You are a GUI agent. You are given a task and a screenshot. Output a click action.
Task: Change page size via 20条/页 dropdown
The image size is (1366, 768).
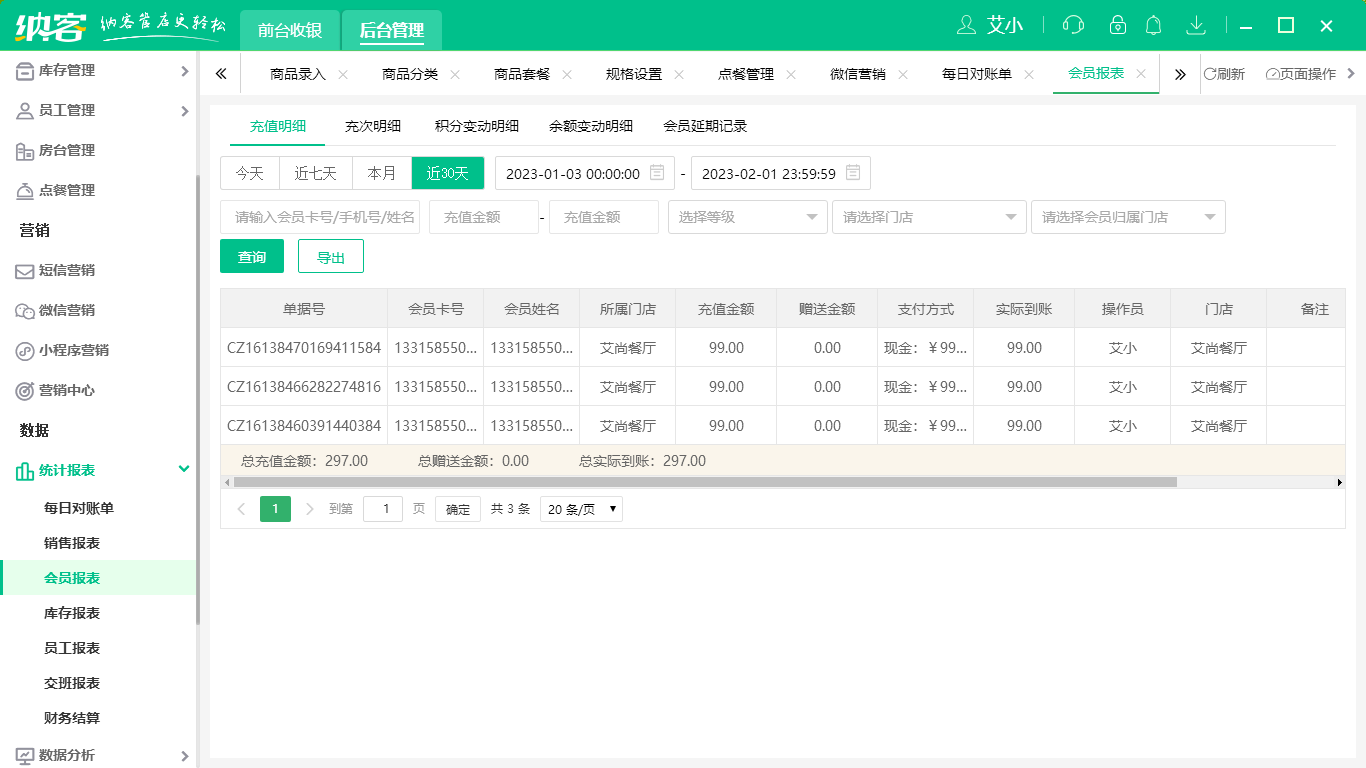(x=580, y=508)
